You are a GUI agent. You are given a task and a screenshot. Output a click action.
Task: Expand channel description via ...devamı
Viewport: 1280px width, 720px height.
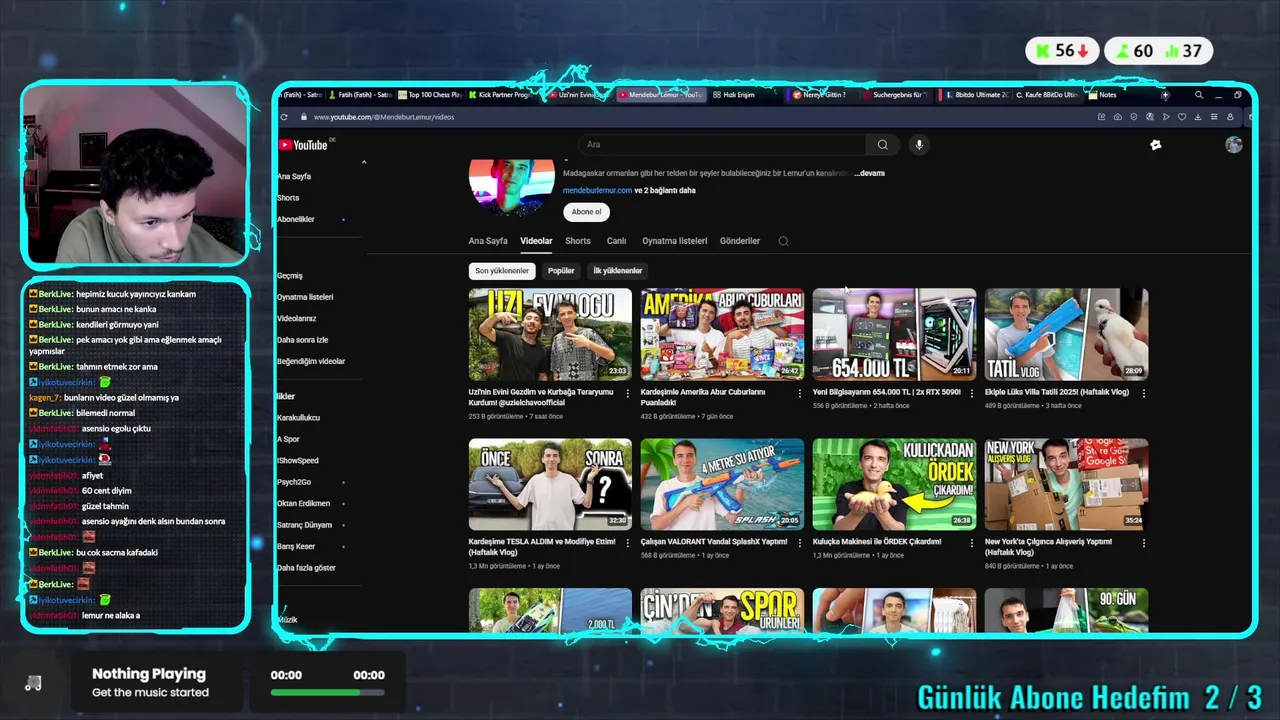(x=869, y=173)
